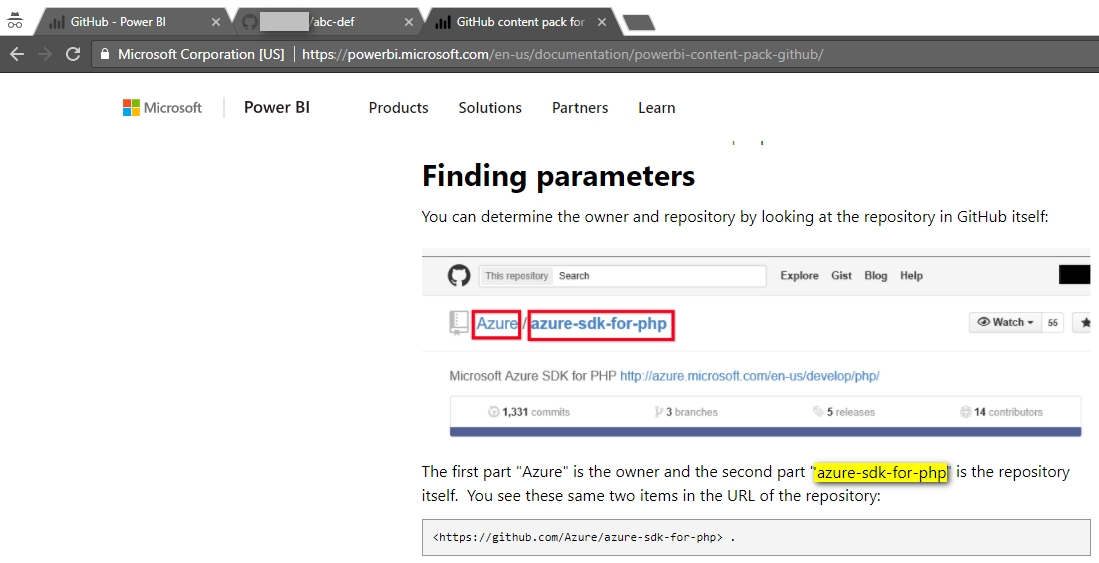Click the Power BI brand link
Screen dimensions: 1099x563
(277, 107)
